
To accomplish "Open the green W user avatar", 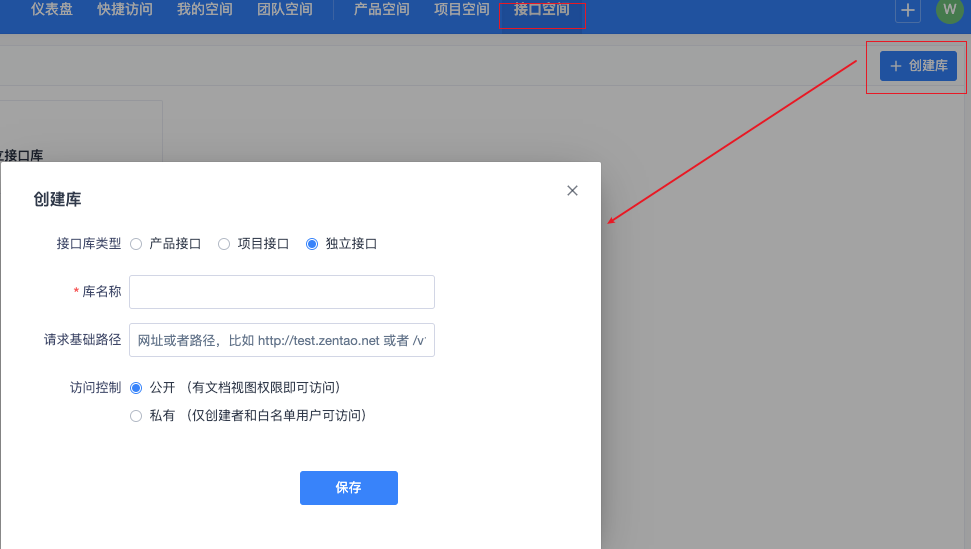I will coord(949,10).
